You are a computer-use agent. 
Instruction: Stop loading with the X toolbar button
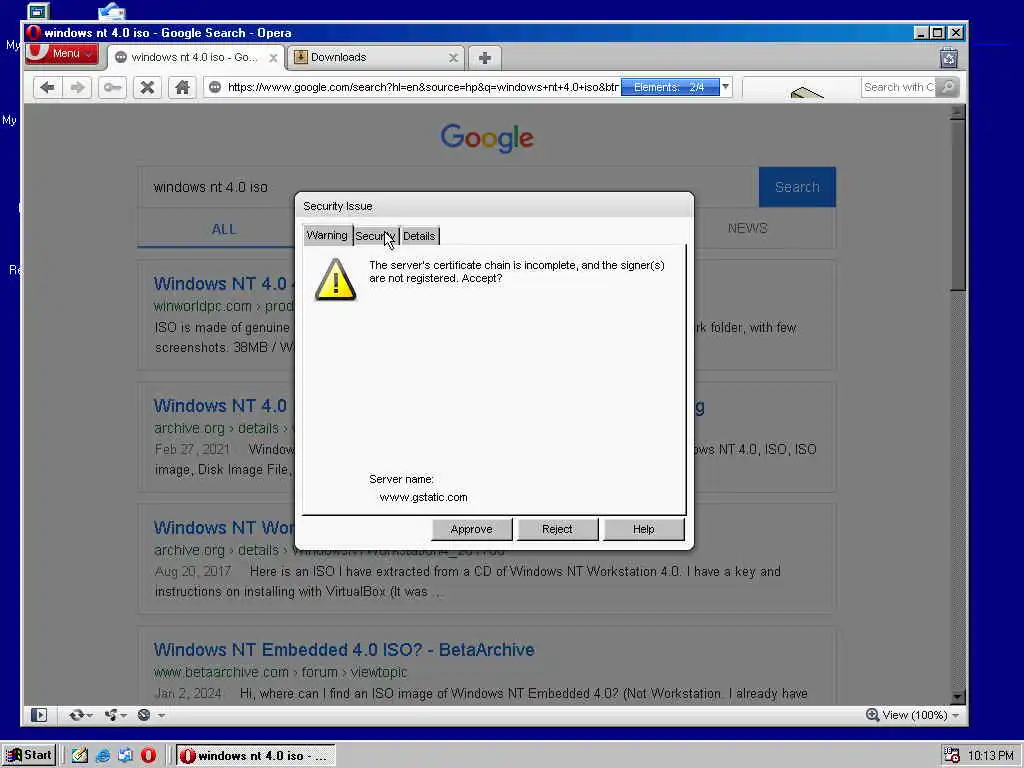pyautogui.click(x=148, y=88)
